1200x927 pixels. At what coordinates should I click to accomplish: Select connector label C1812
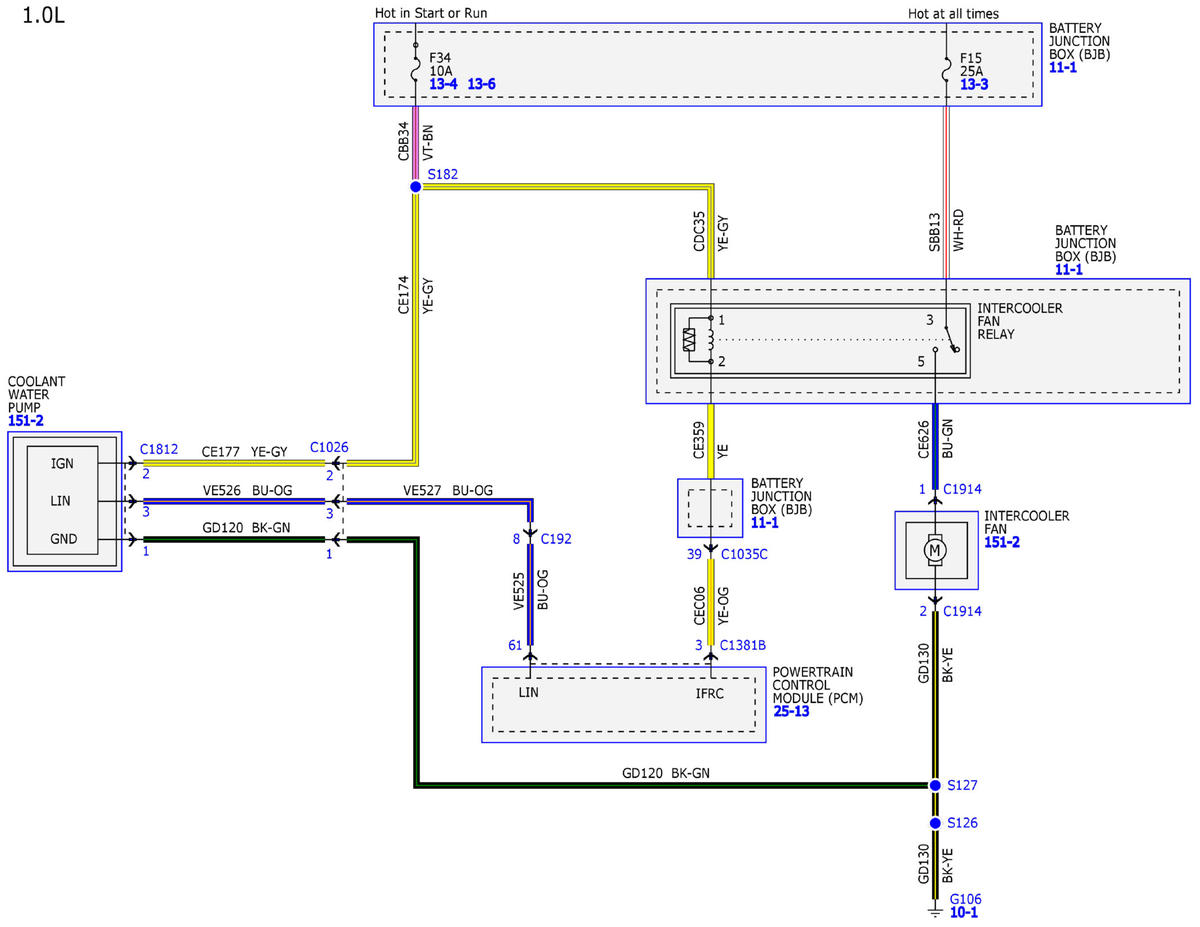pos(159,449)
